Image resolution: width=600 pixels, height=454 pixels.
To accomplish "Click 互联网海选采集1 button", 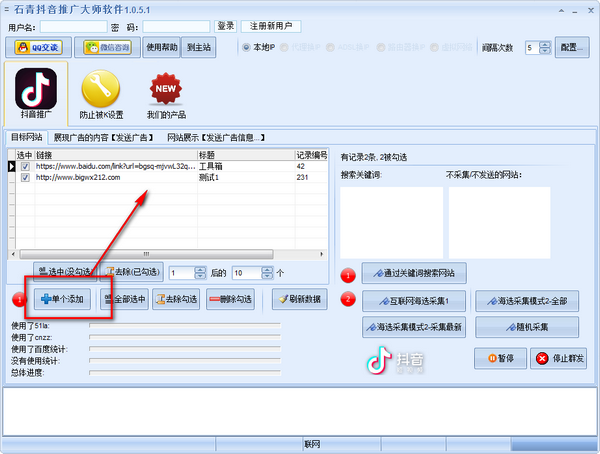I will pyautogui.click(x=414, y=301).
